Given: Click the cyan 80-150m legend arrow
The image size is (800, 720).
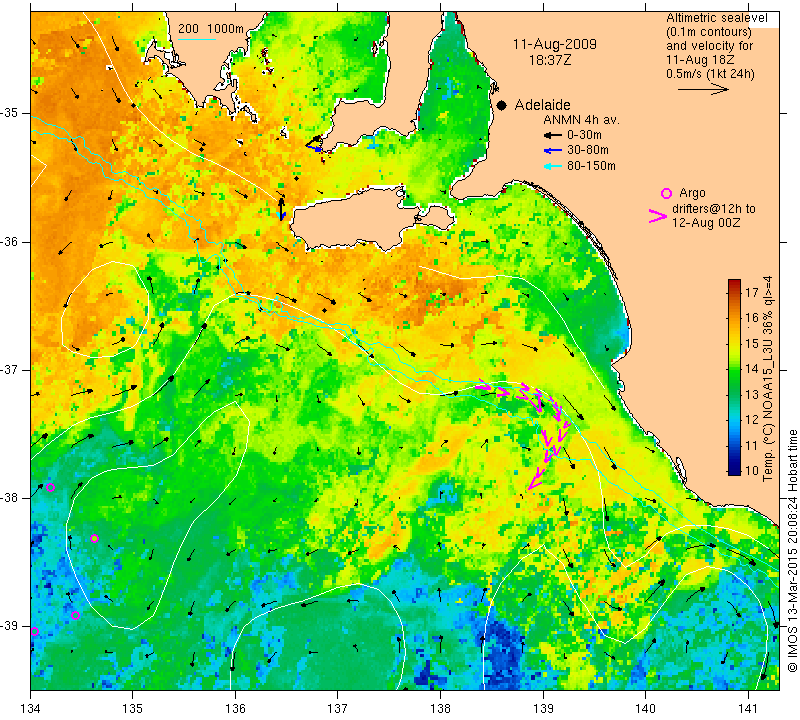Looking at the screenshot, I should 553,166.
